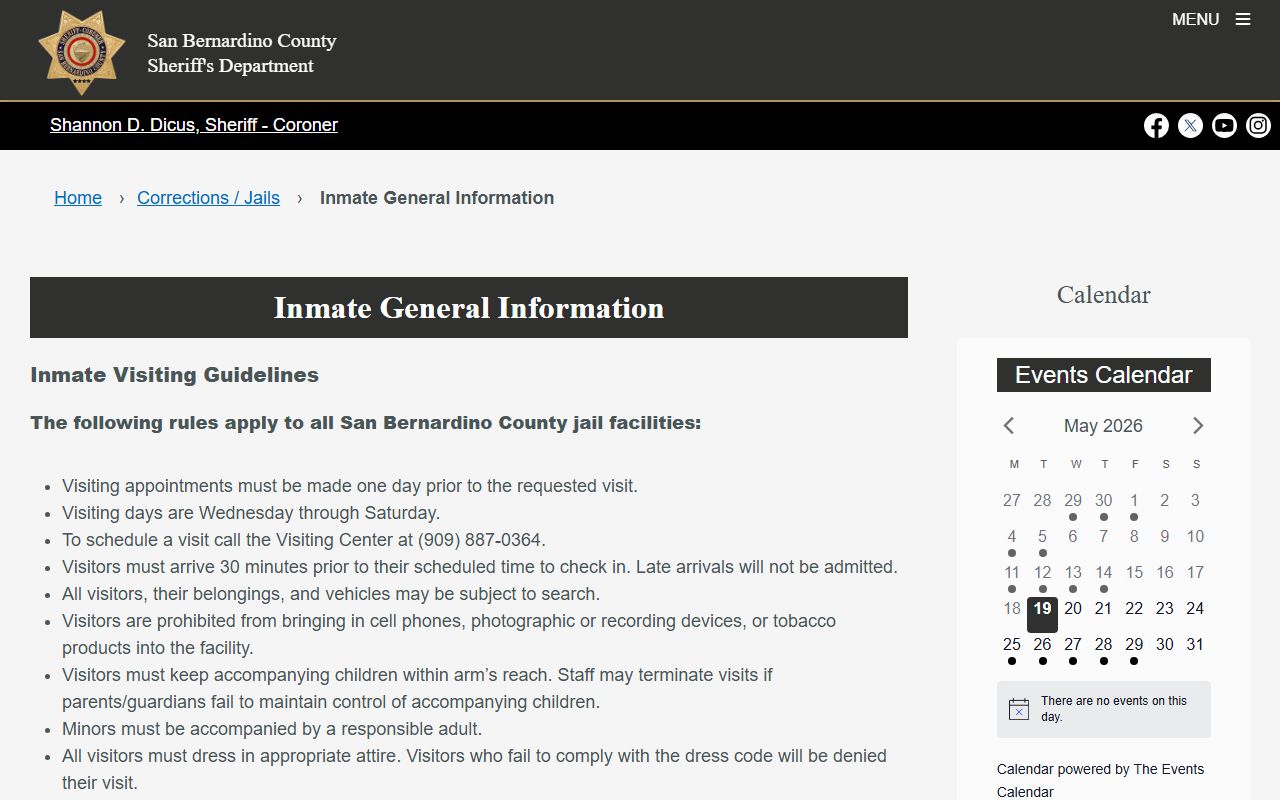Click the Inmate General Information banner heading
This screenshot has height=800, width=1280.
[x=469, y=308]
